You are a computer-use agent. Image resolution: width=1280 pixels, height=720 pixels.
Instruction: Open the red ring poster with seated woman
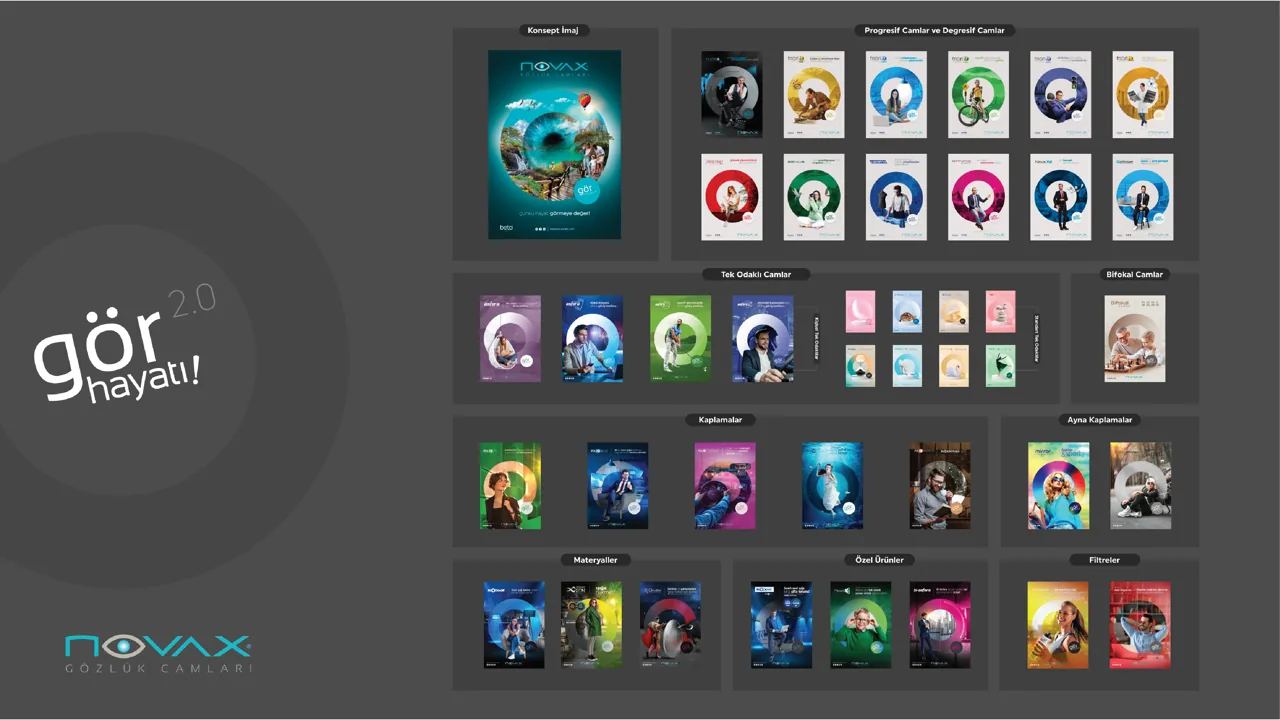(x=732, y=197)
